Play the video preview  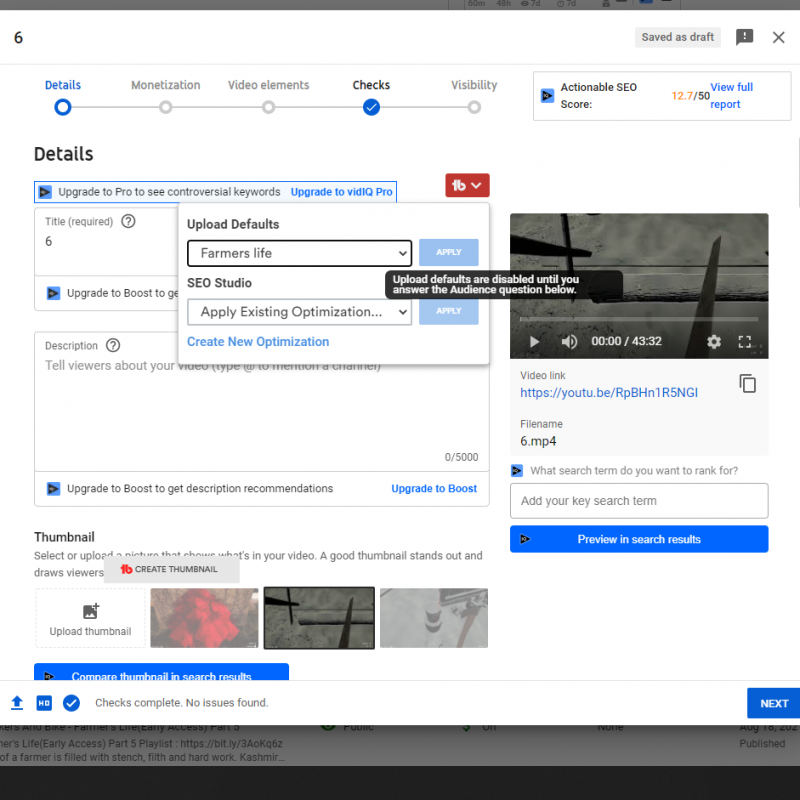click(x=534, y=342)
